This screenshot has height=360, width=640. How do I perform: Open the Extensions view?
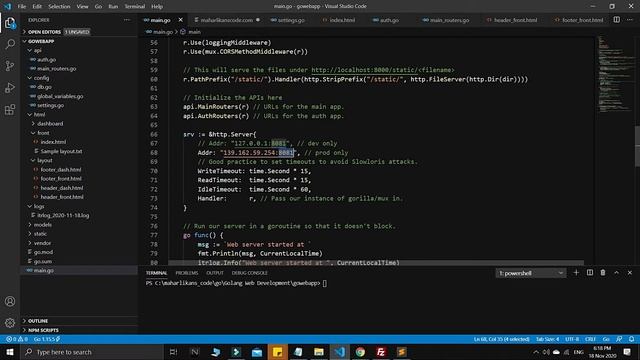(10, 109)
